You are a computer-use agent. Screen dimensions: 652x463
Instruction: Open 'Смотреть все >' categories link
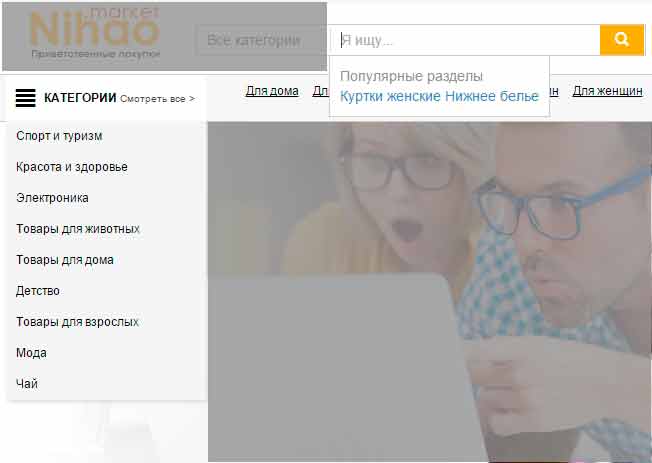pyautogui.click(x=157, y=99)
